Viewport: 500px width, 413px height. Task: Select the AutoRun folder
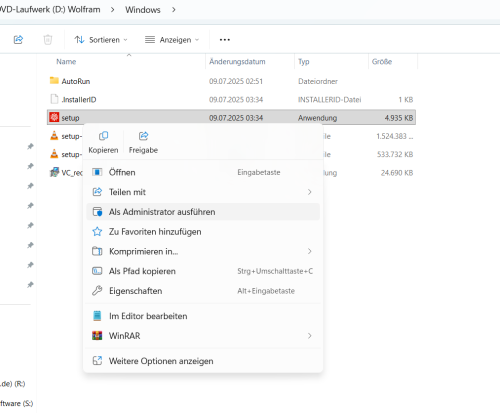click(231, 81)
